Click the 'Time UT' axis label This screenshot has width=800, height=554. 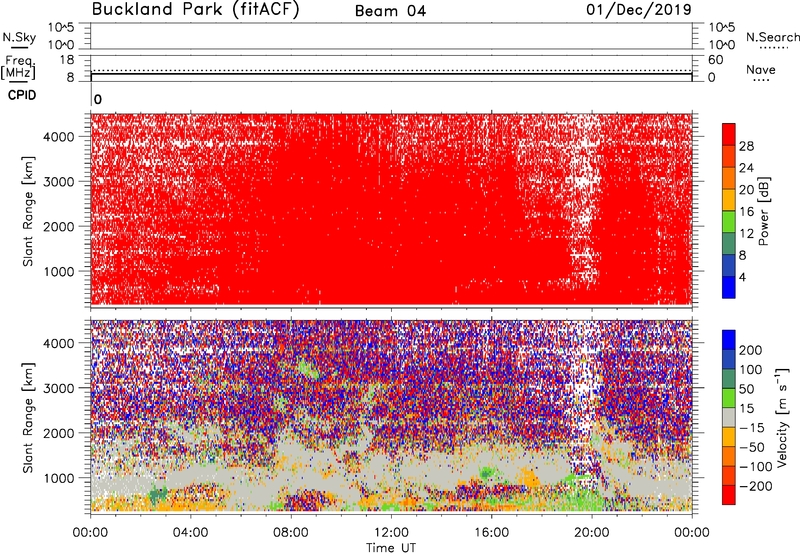click(x=391, y=548)
